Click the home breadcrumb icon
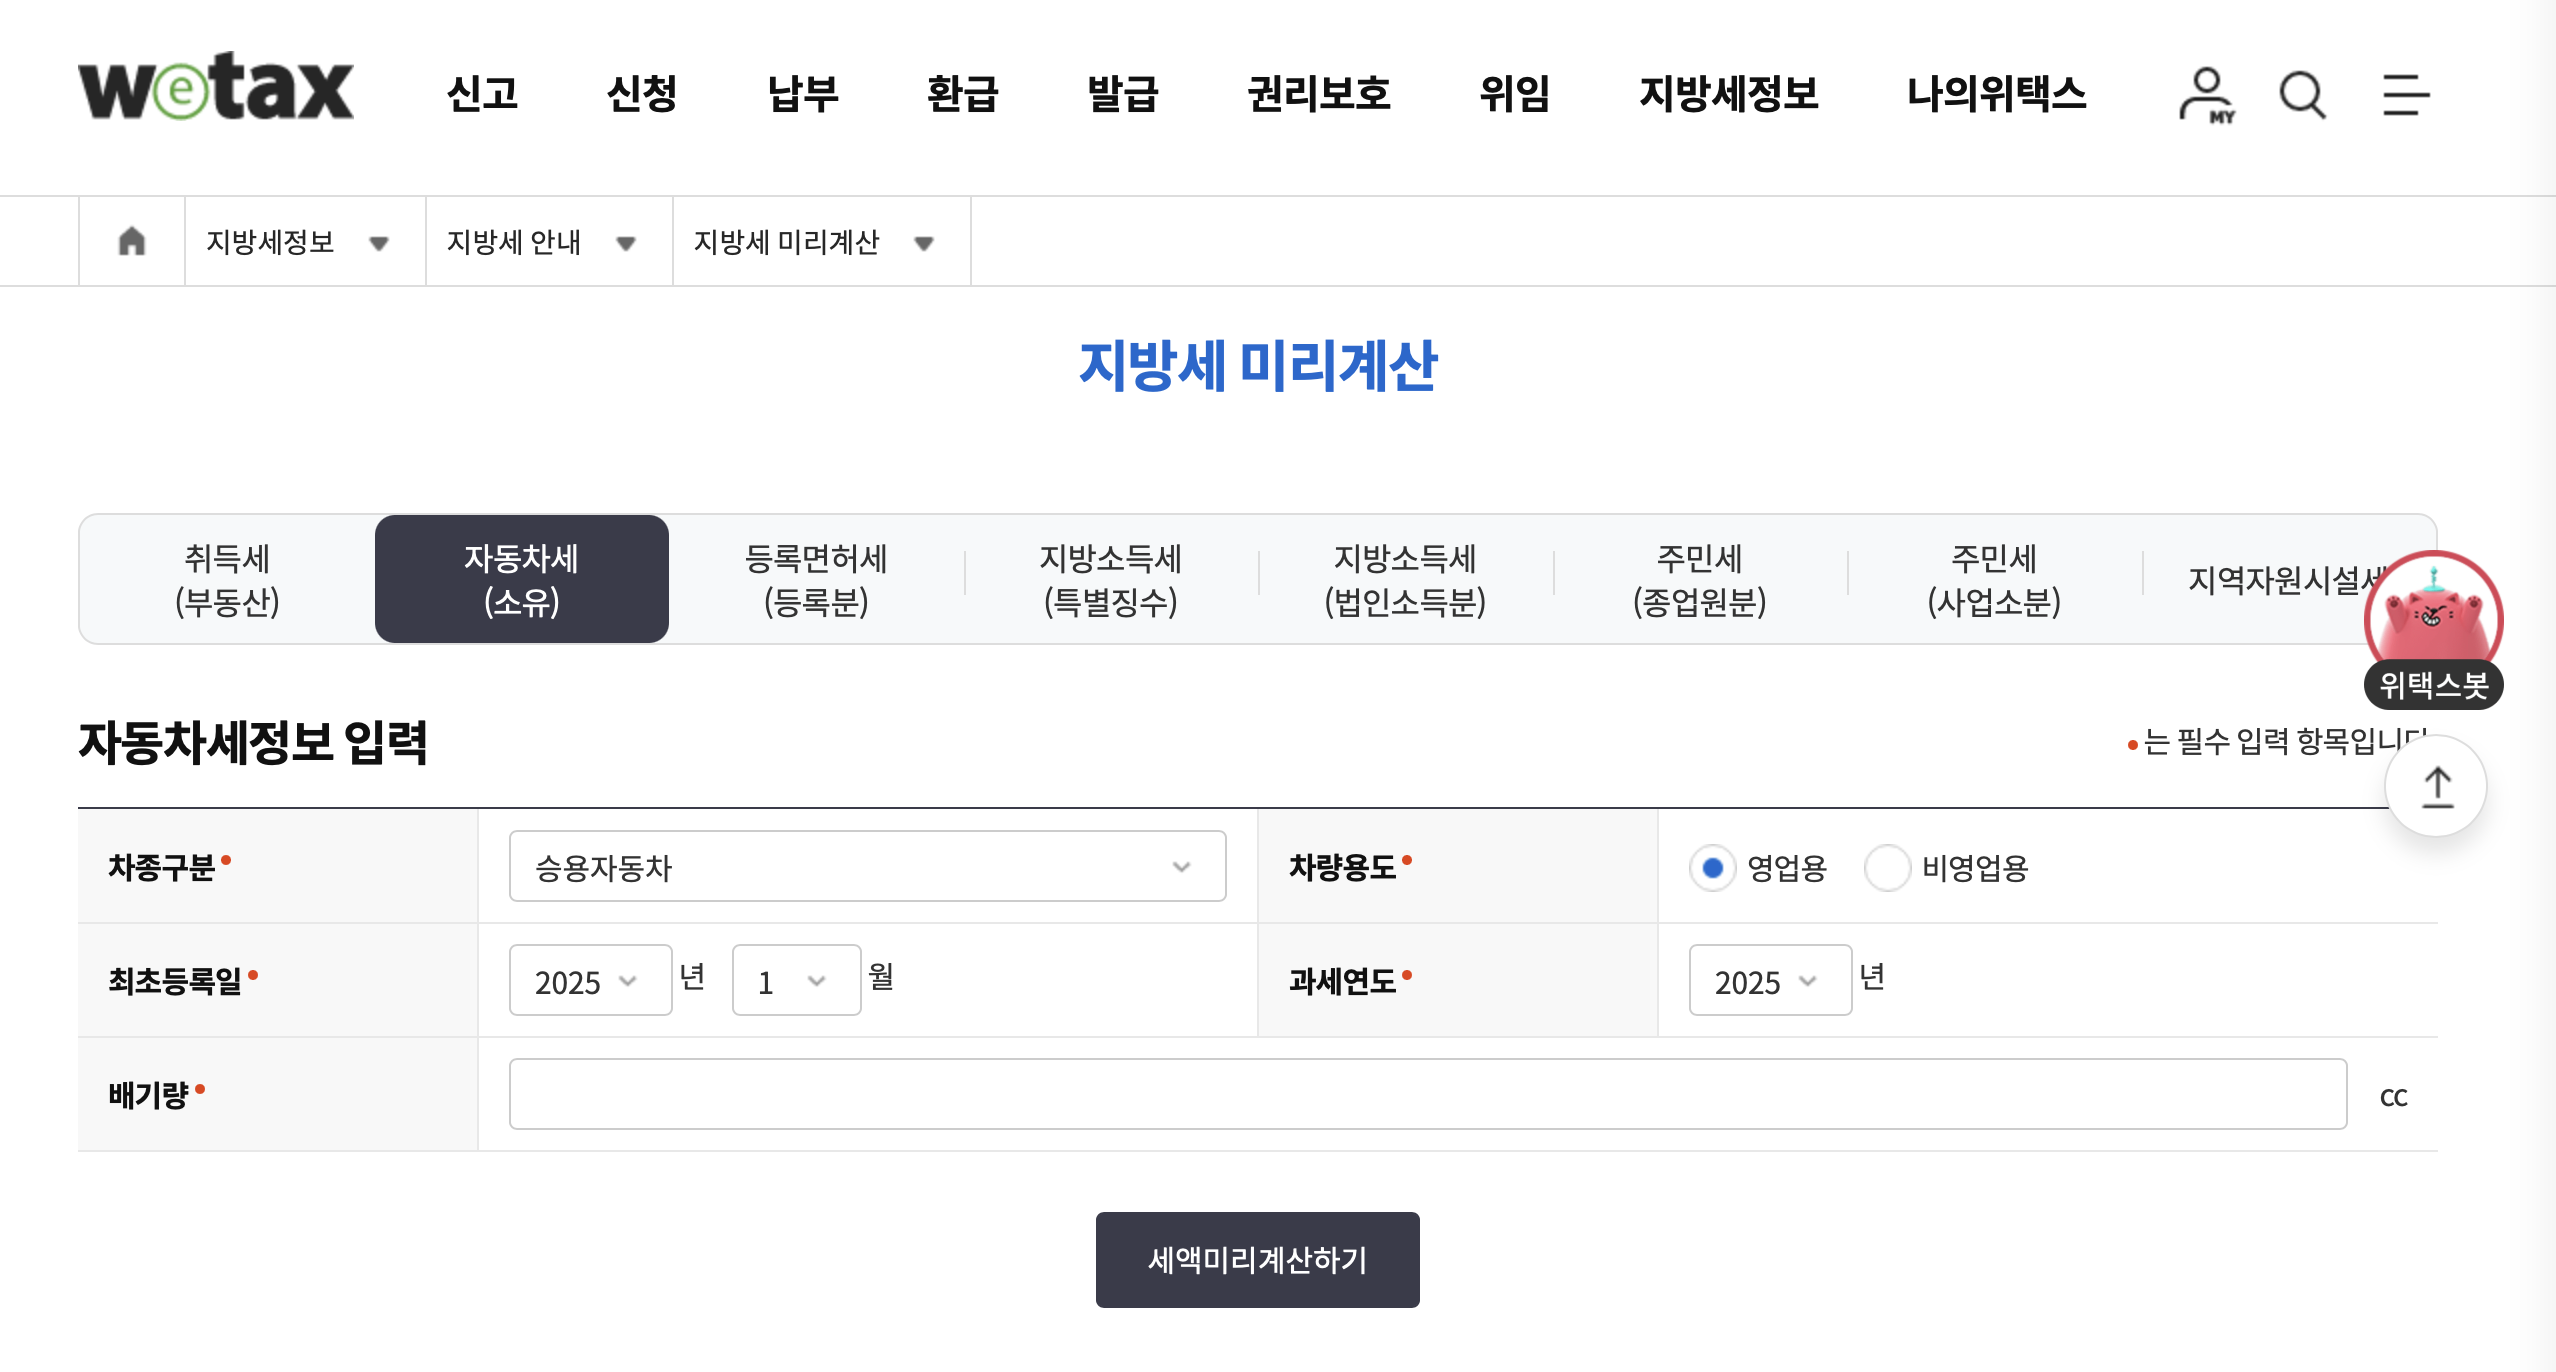Screen dimensions: 2556x1372 [132, 241]
